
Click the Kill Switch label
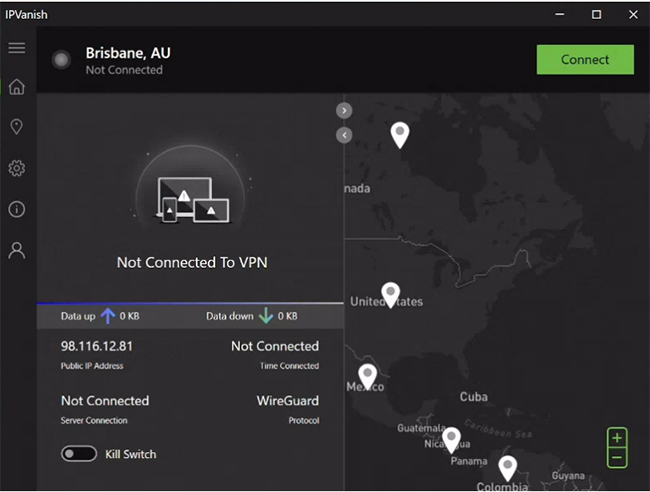point(131,454)
